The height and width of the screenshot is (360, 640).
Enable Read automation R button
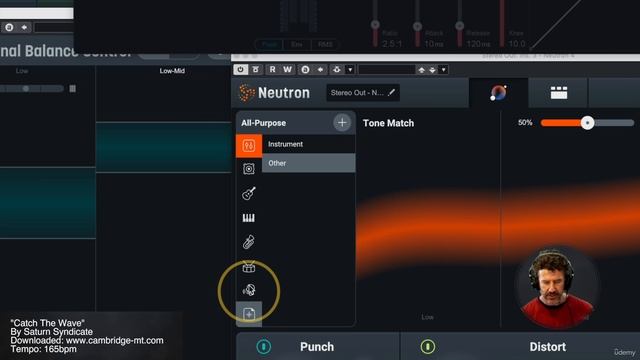pos(272,69)
